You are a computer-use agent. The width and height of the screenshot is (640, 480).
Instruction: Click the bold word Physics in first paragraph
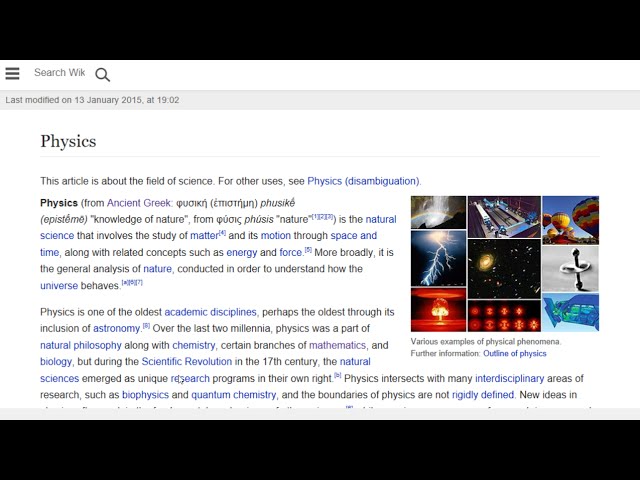coord(59,203)
